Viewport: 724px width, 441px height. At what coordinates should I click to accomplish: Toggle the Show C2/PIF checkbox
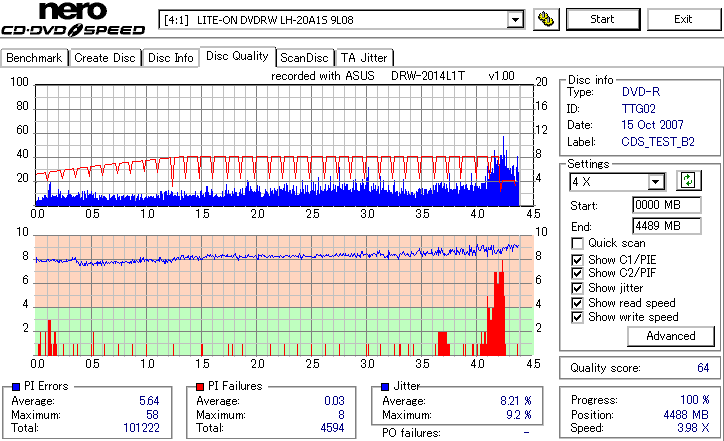[577, 273]
